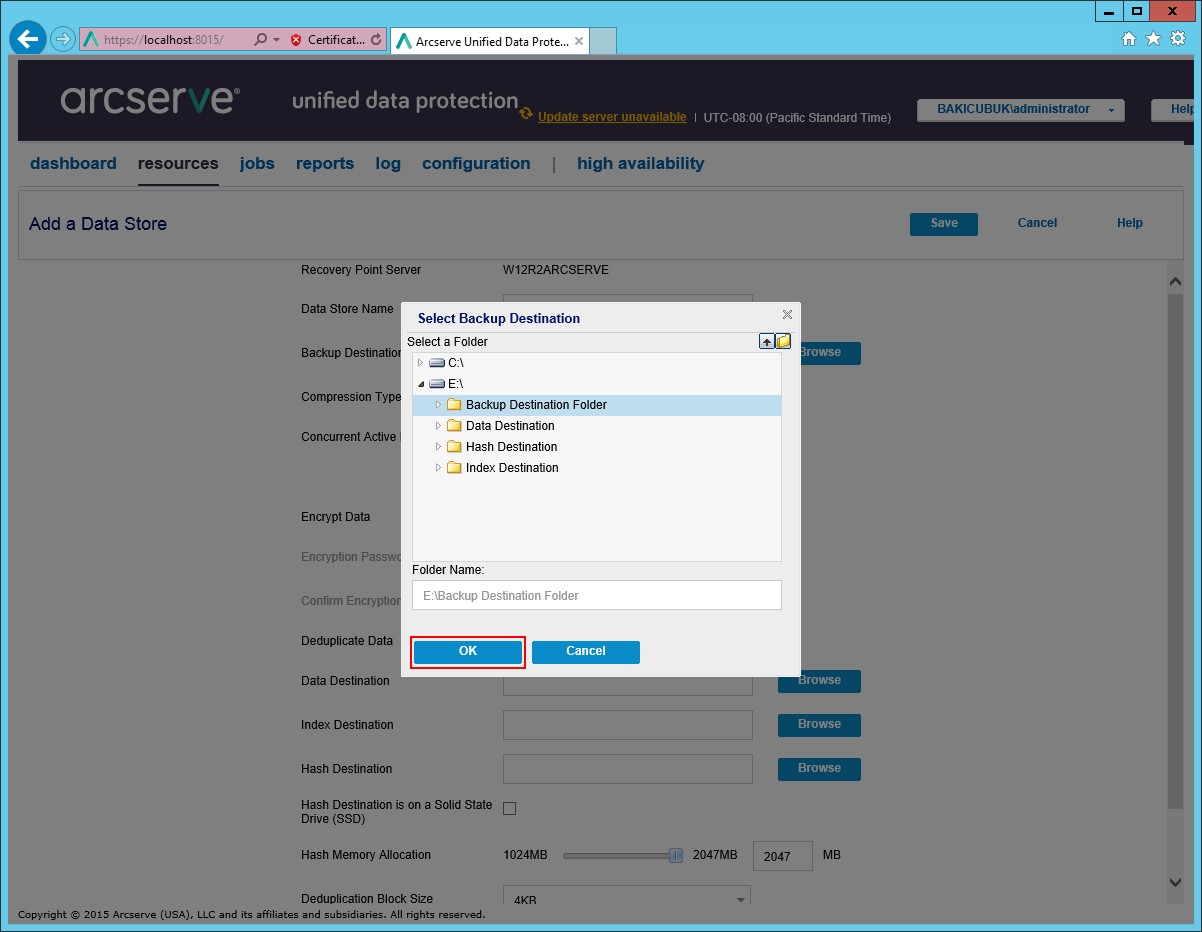The height and width of the screenshot is (932, 1202).
Task: Expand the Backup Destination Folder node
Action: 438,405
